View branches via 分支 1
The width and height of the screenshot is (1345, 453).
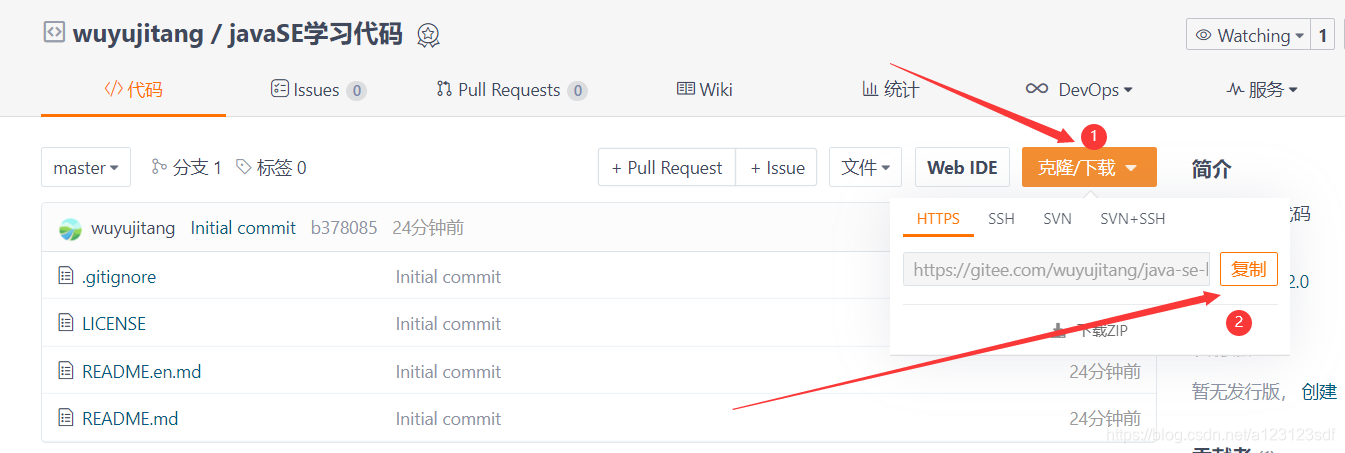[x=186, y=168]
